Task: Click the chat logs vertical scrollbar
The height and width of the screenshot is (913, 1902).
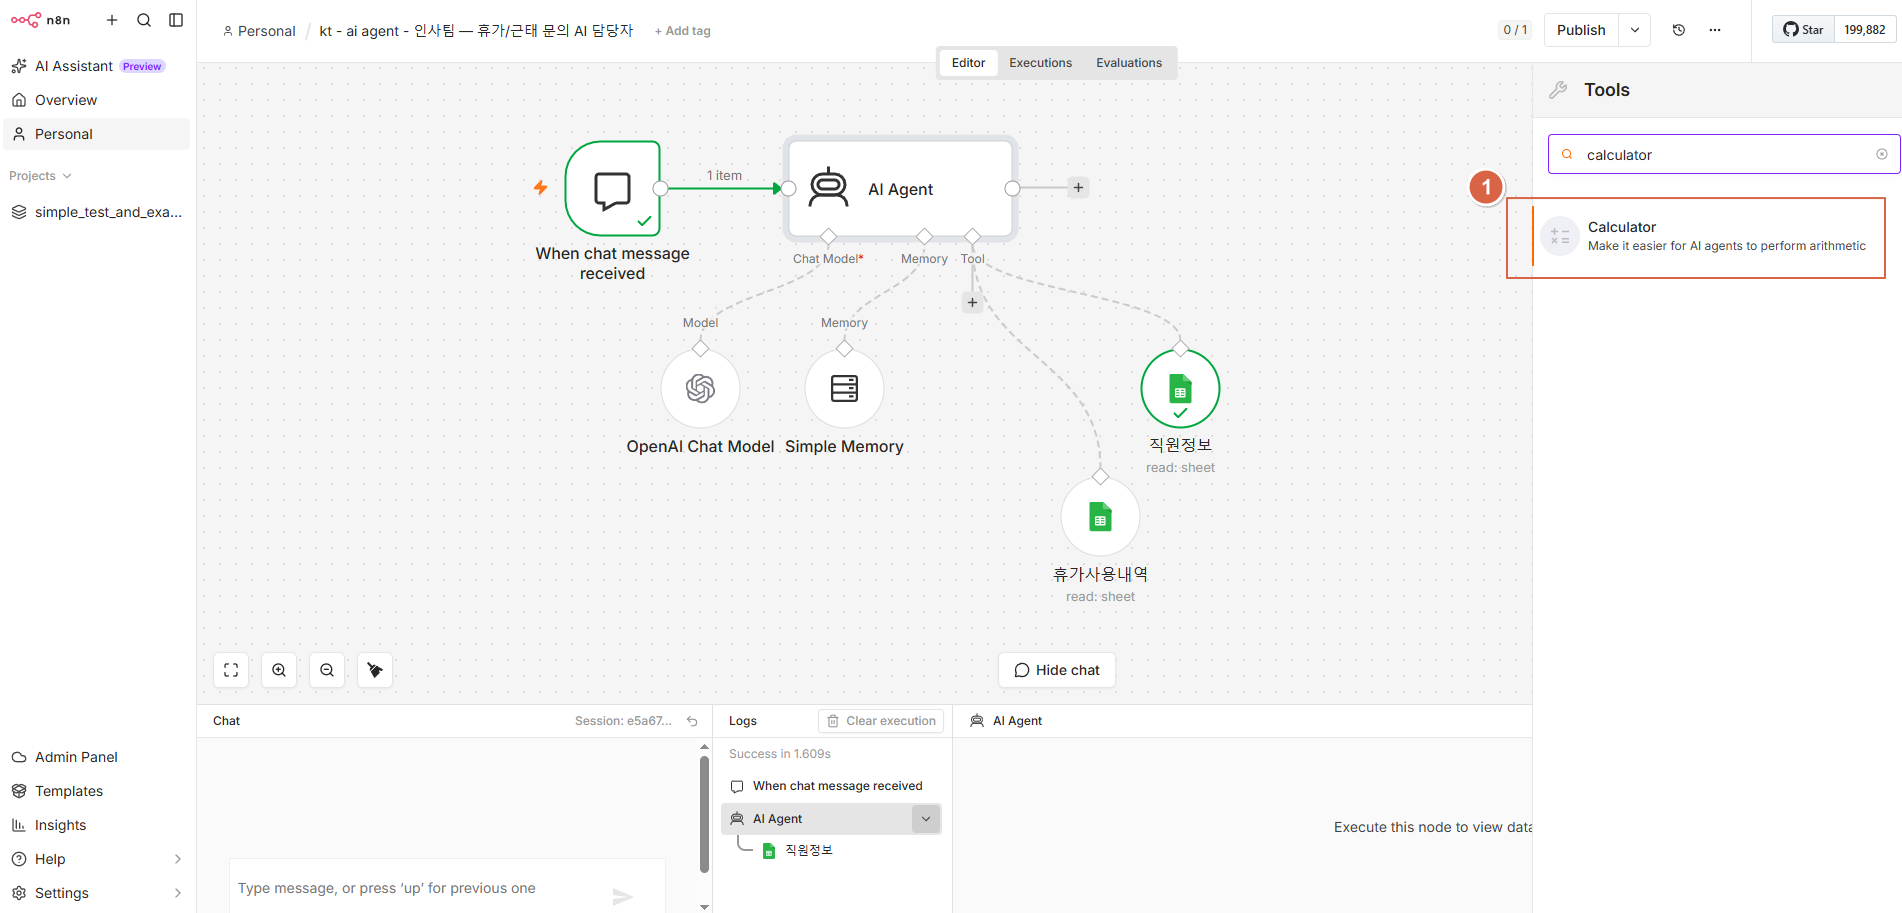Action: click(705, 815)
